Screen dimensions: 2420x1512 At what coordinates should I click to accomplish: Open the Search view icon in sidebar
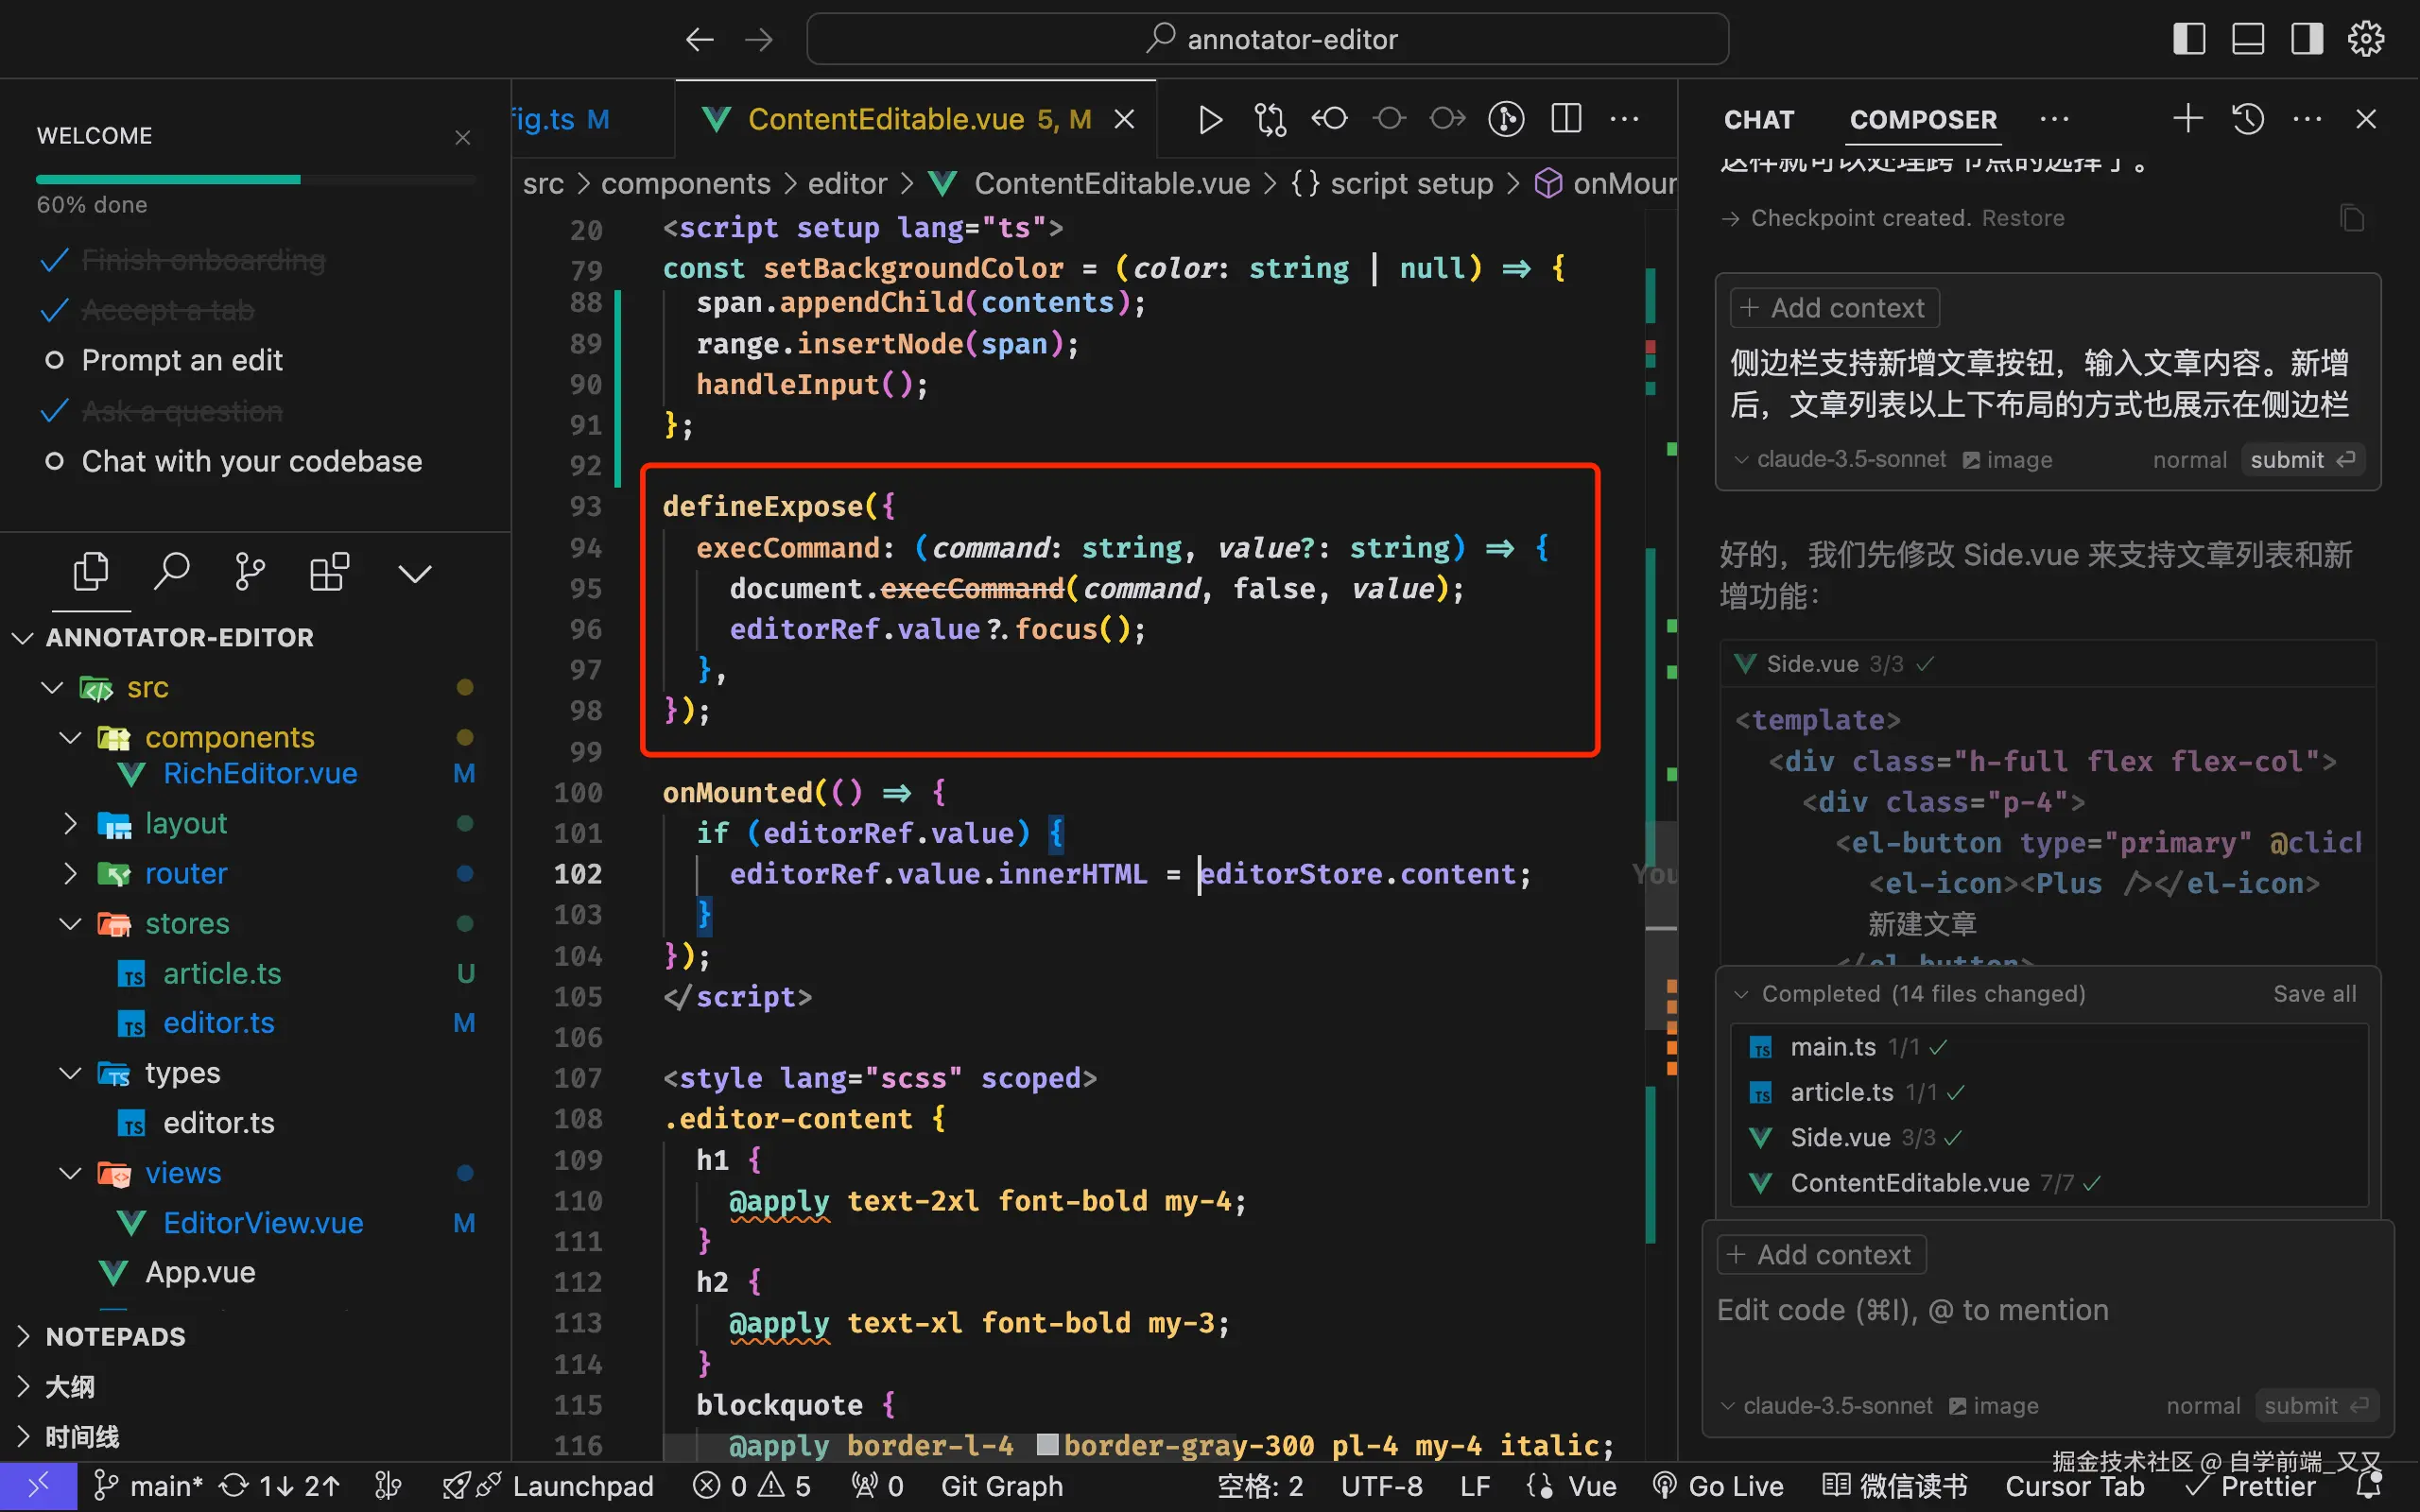171,573
